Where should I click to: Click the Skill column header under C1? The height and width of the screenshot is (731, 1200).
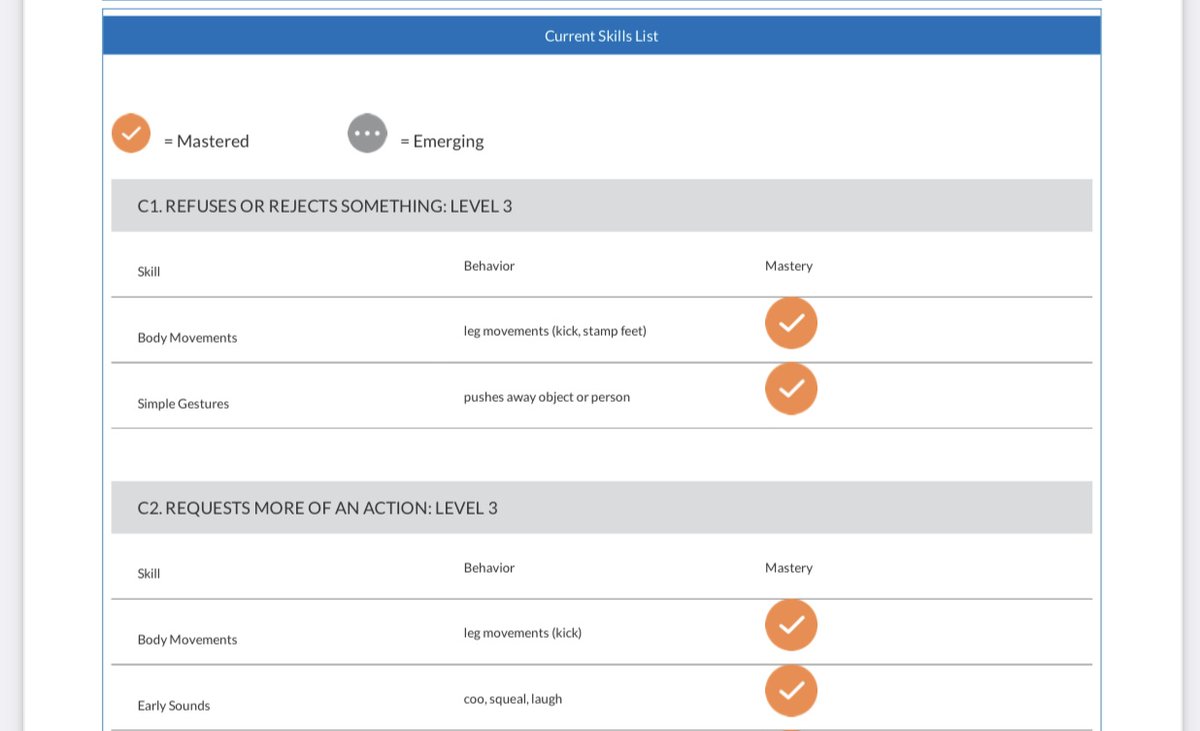(149, 271)
